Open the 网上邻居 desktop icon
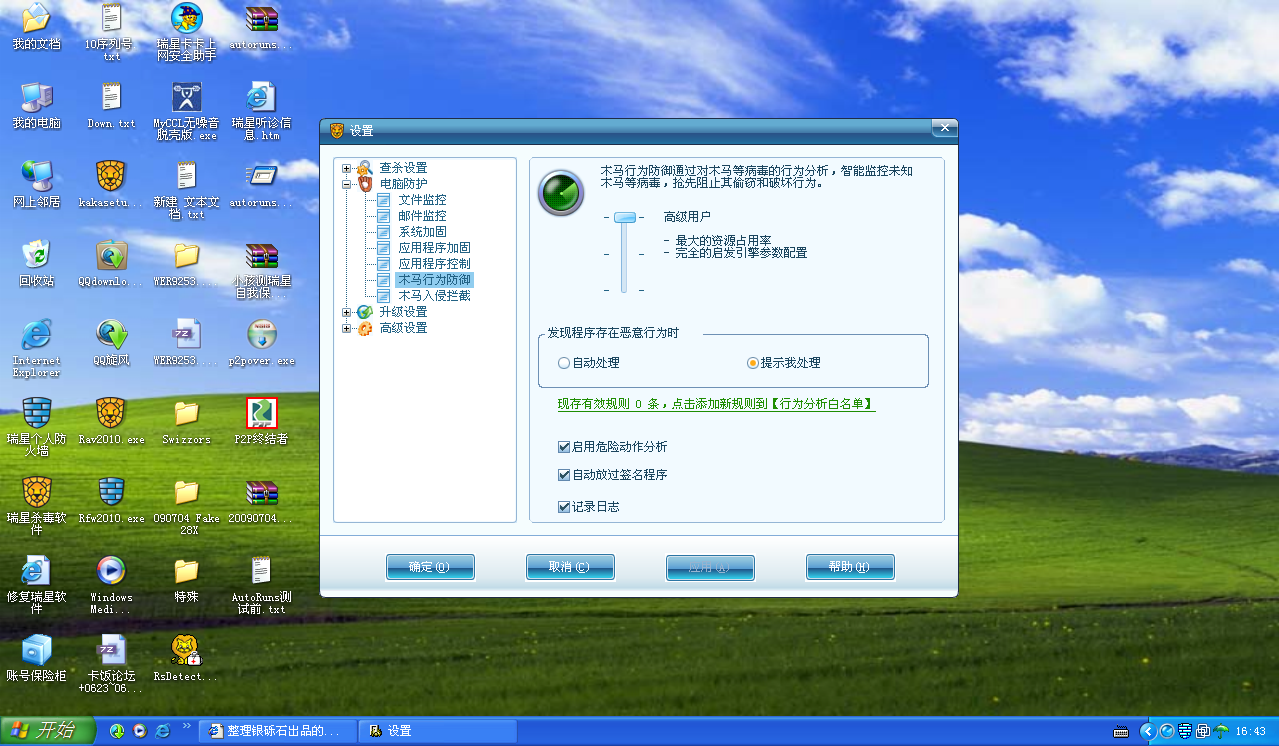This screenshot has width=1279, height=746. coord(36,184)
